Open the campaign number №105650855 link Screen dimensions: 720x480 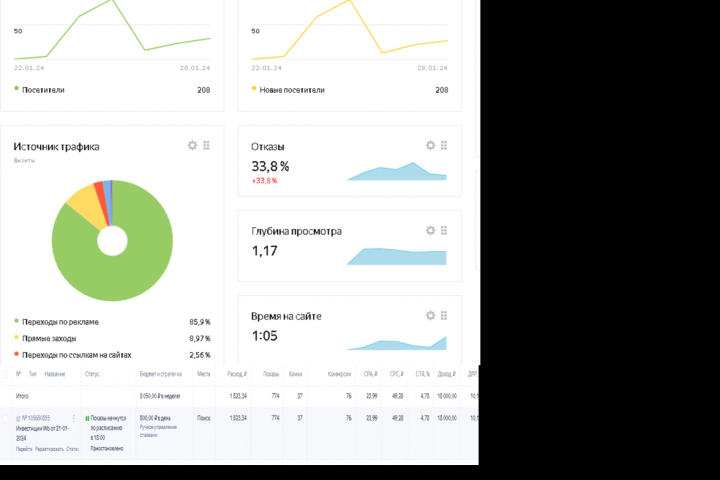pyautogui.click(x=36, y=418)
